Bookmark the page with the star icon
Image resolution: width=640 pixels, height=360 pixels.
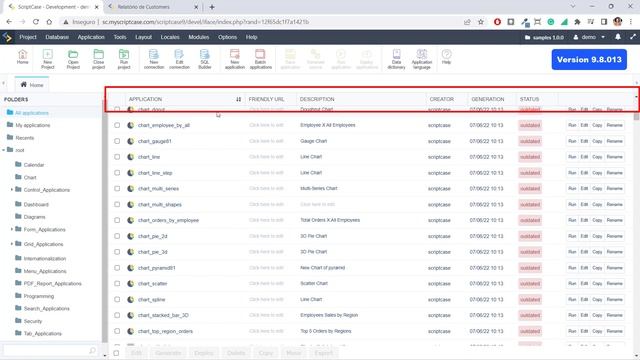coord(481,22)
